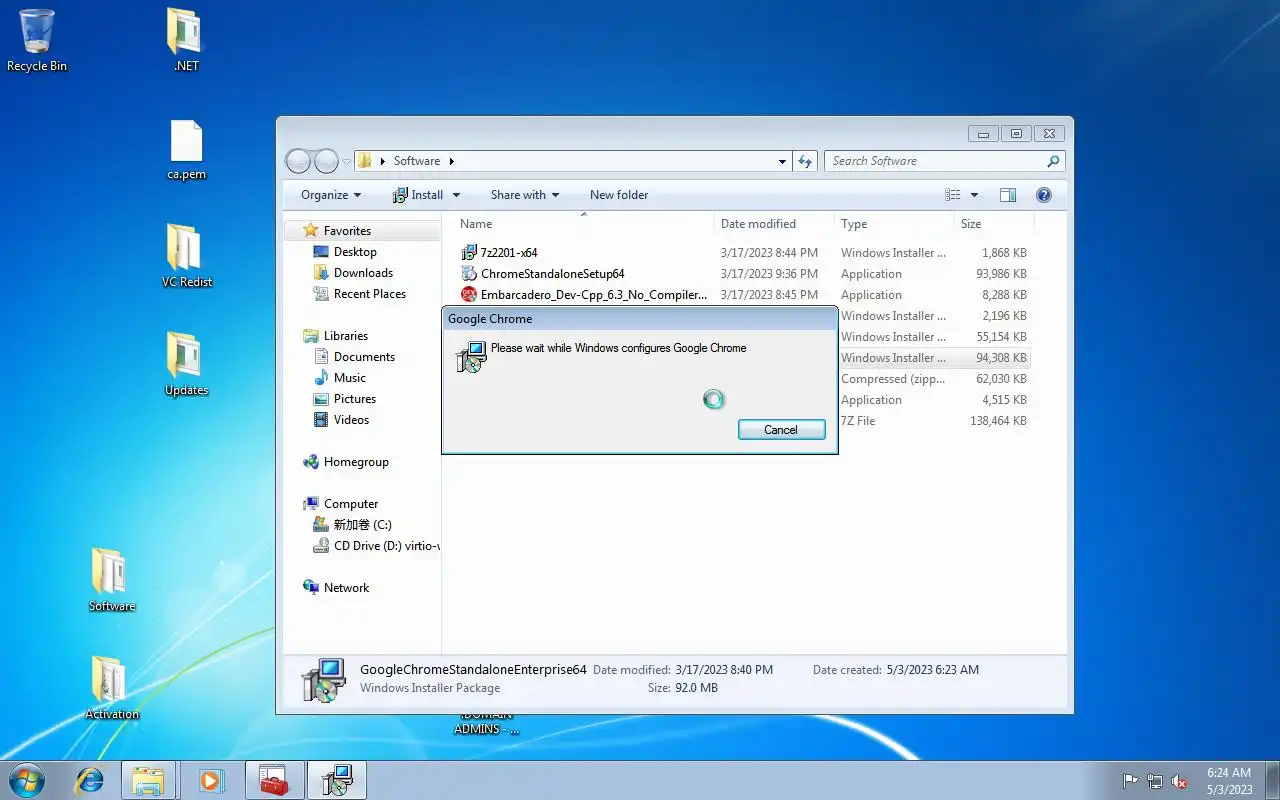Click the Action Center flag tray icon
Viewport: 1280px width, 800px height.
1130,781
